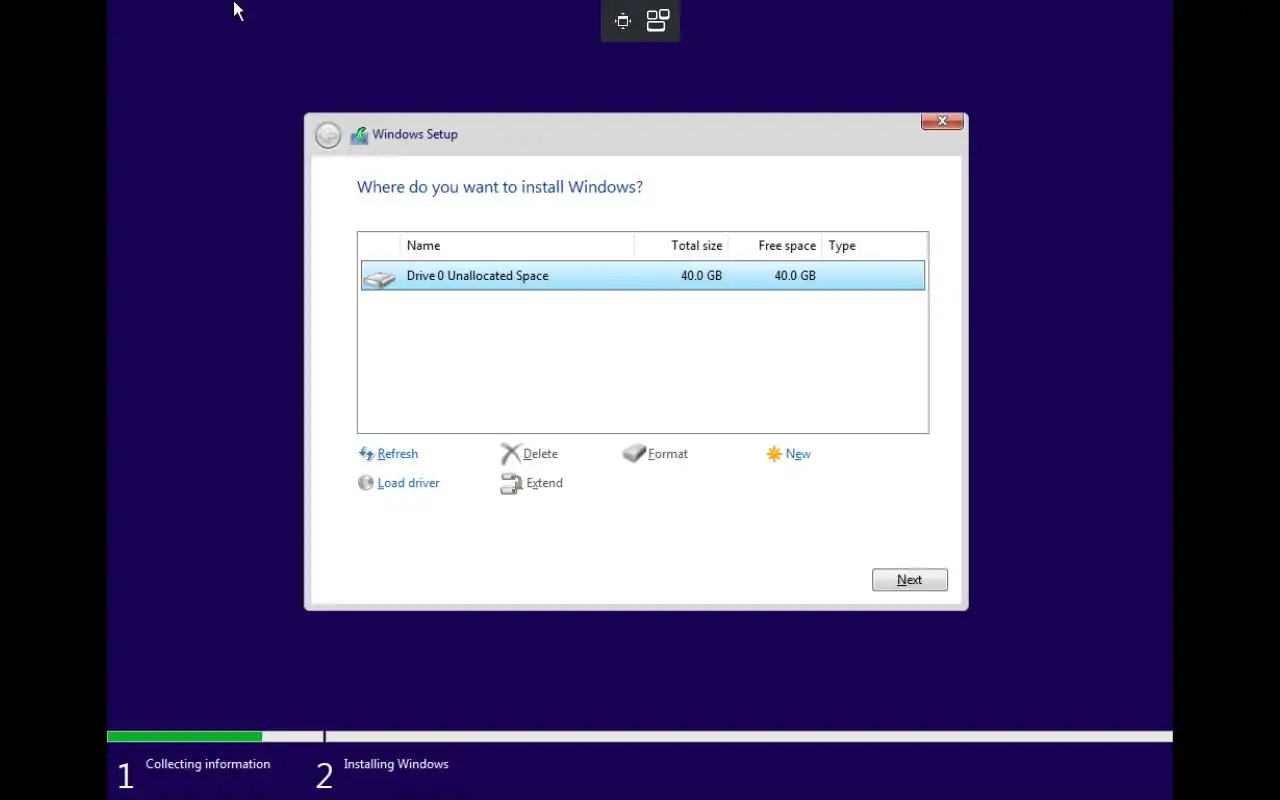Viewport: 1280px width, 800px height.
Task: Click the Load driver disc icon
Action: click(x=366, y=483)
